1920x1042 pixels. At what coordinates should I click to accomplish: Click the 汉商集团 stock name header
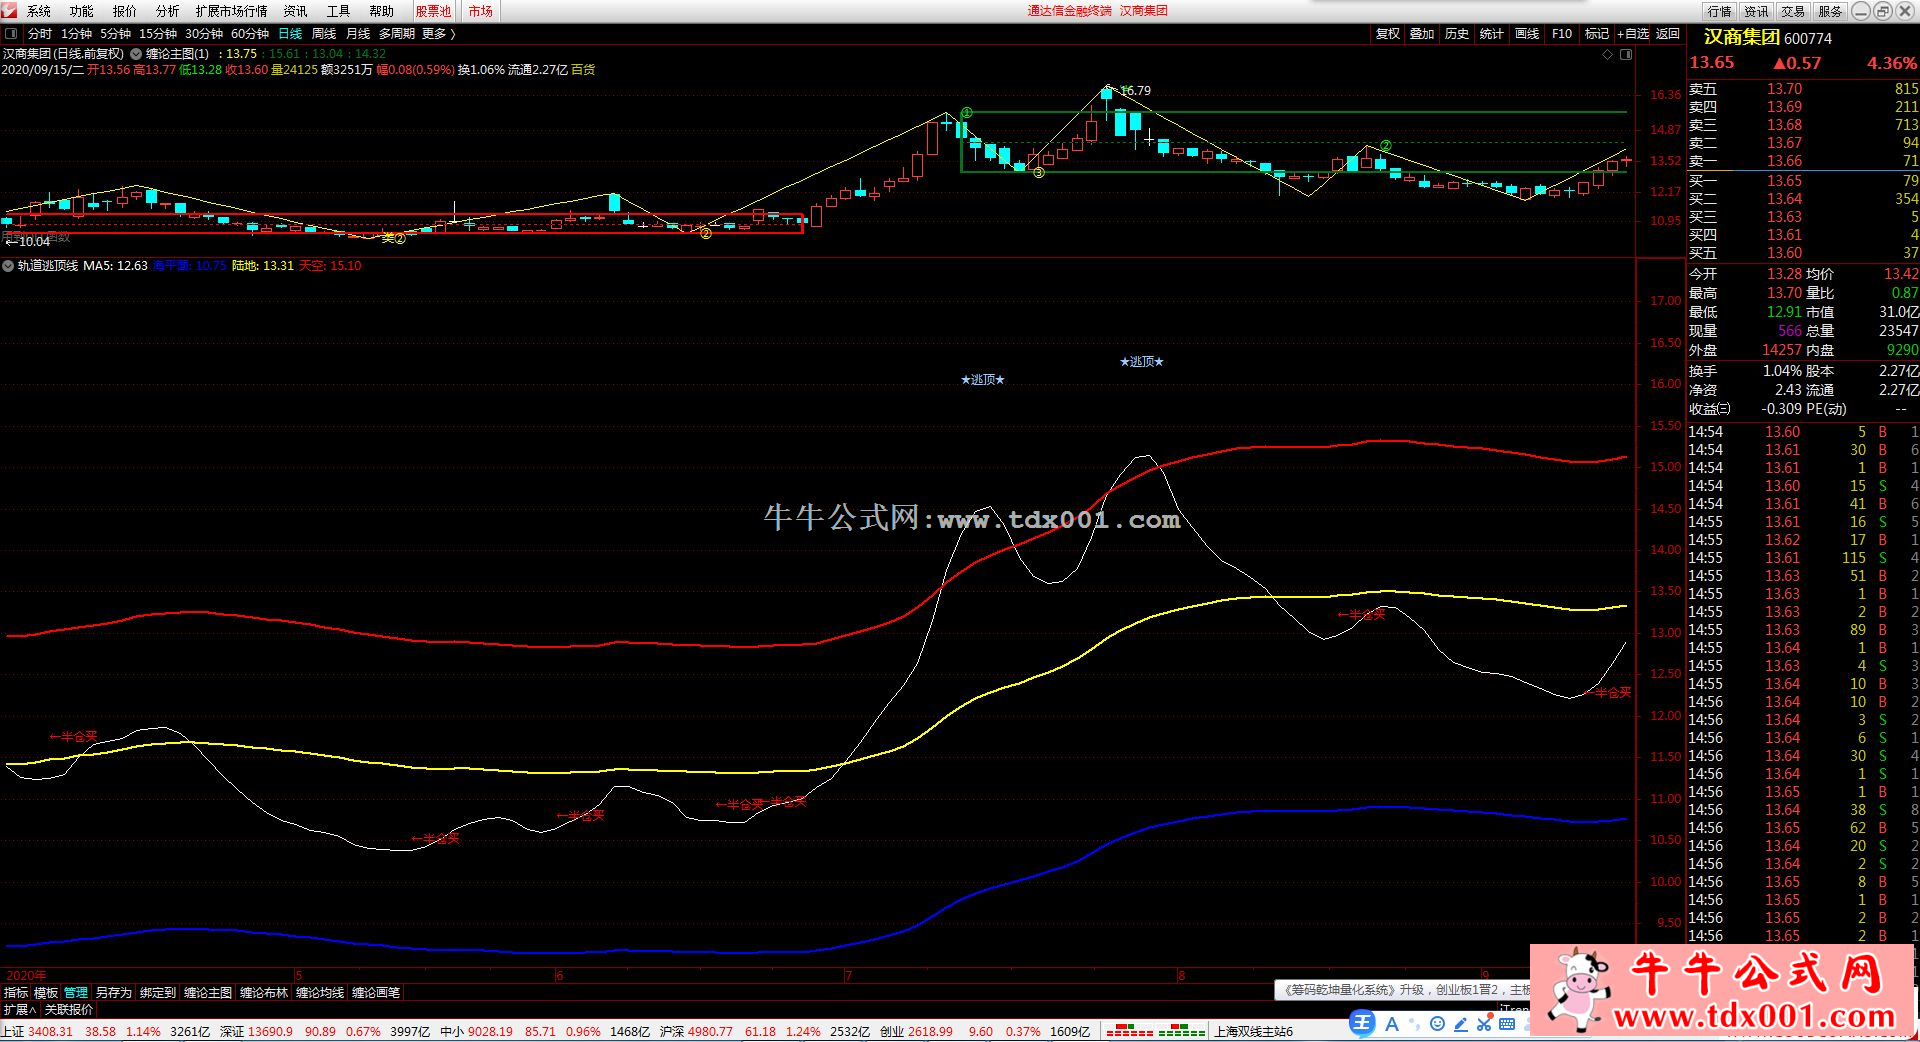click(x=1742, y=37)
